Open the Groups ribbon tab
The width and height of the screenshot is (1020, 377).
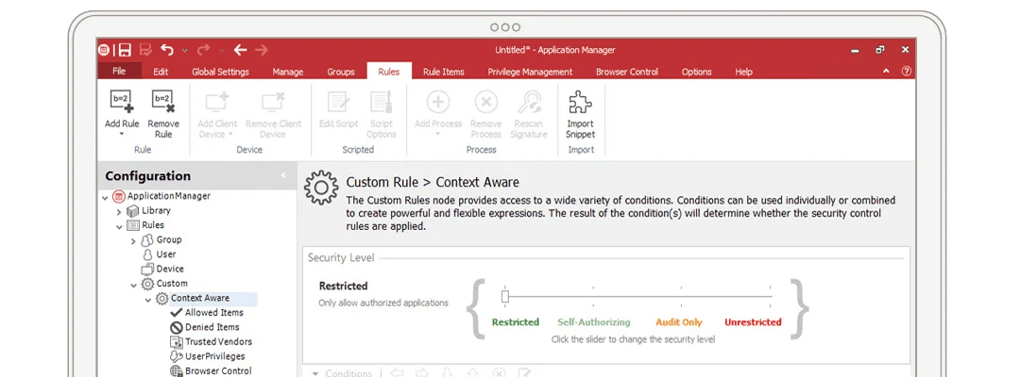point(341,72)
